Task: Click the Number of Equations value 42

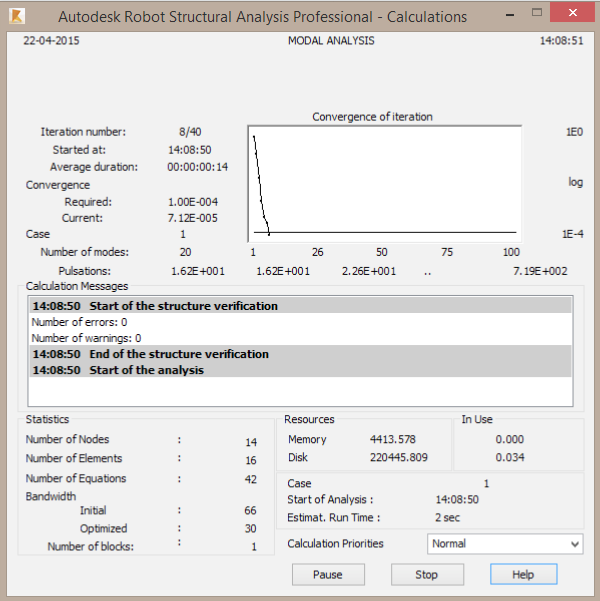Action: pos(251,479)
